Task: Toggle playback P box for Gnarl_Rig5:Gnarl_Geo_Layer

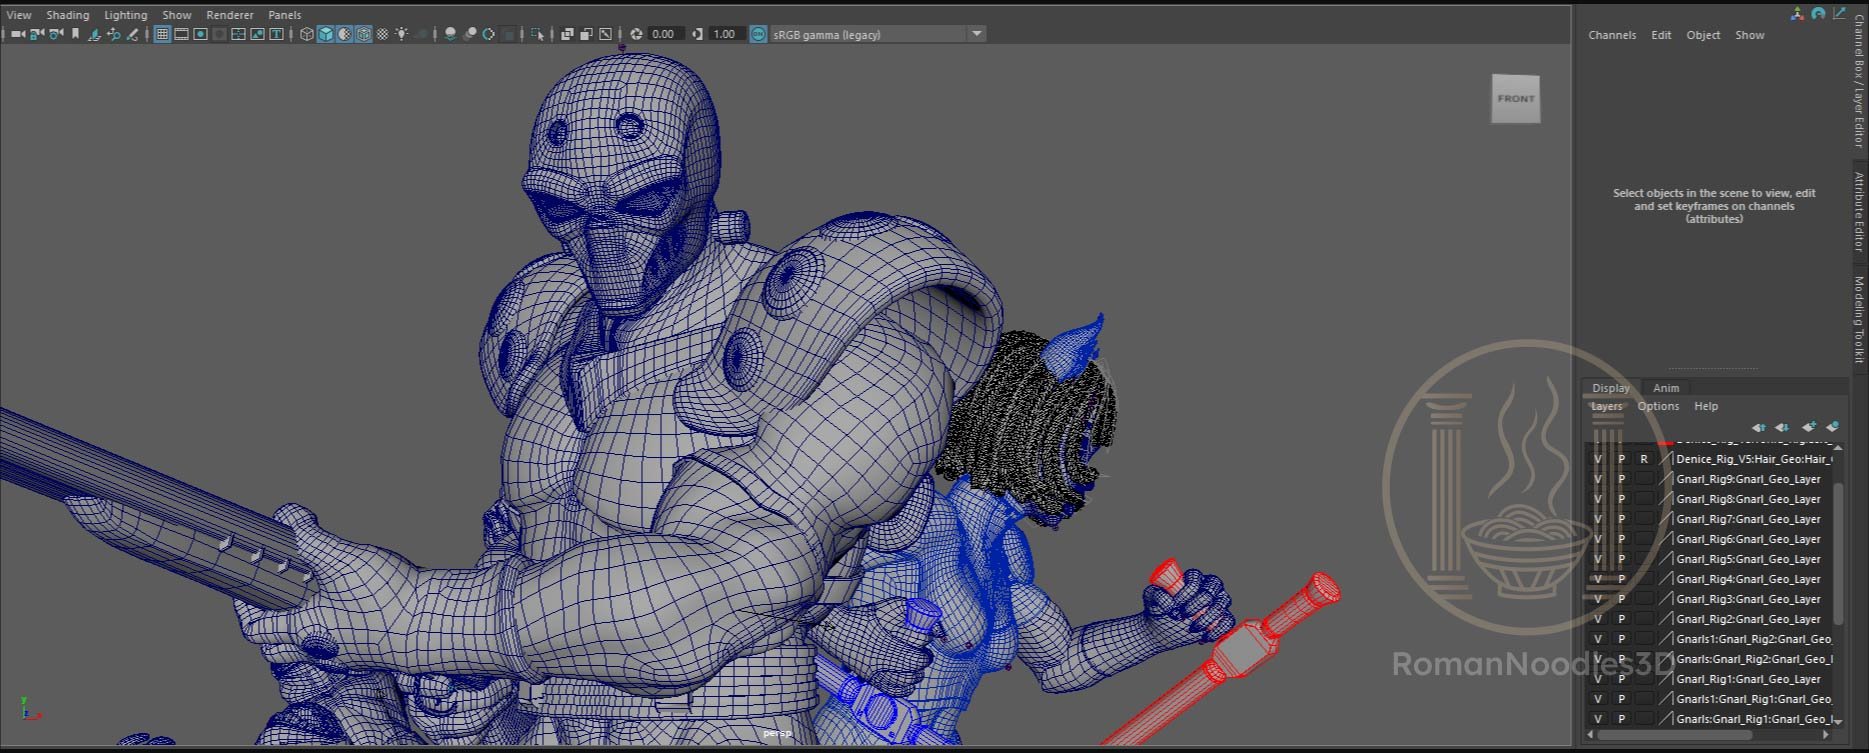Action: pyautogui.click(x=1621, y=559)
